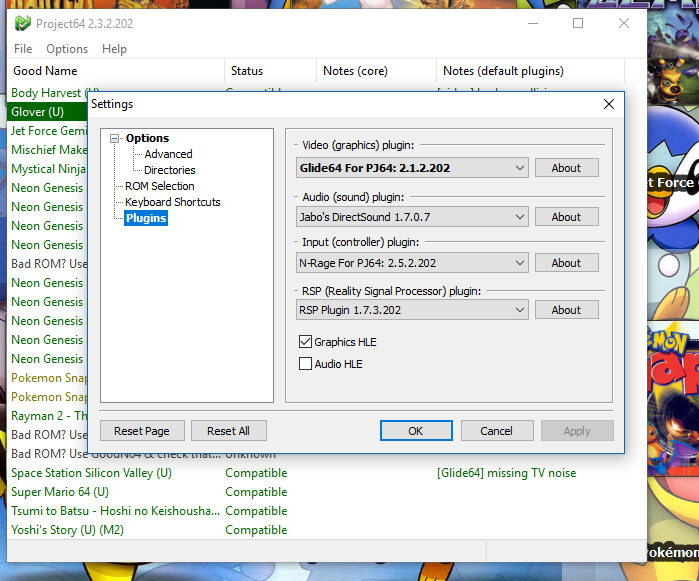Screen dimensions: 699x581
Task: Click the OK button
Action: (416, 431)
